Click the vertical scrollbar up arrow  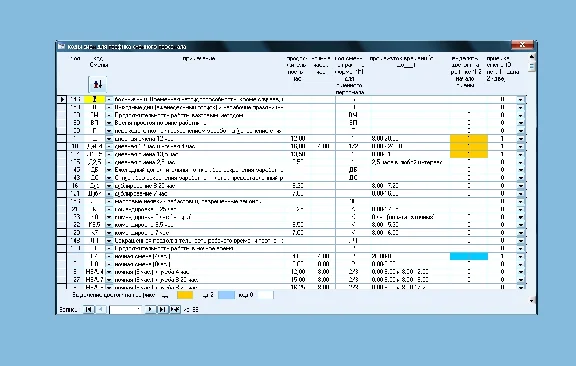tap(532, 57)
